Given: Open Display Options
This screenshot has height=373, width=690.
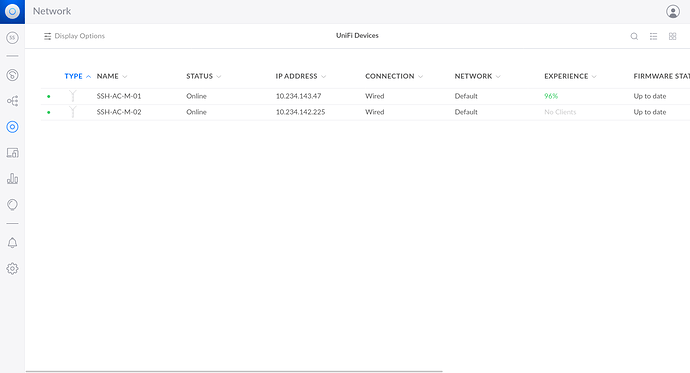Looking at the screenshot, I should [x=74, y=36].
